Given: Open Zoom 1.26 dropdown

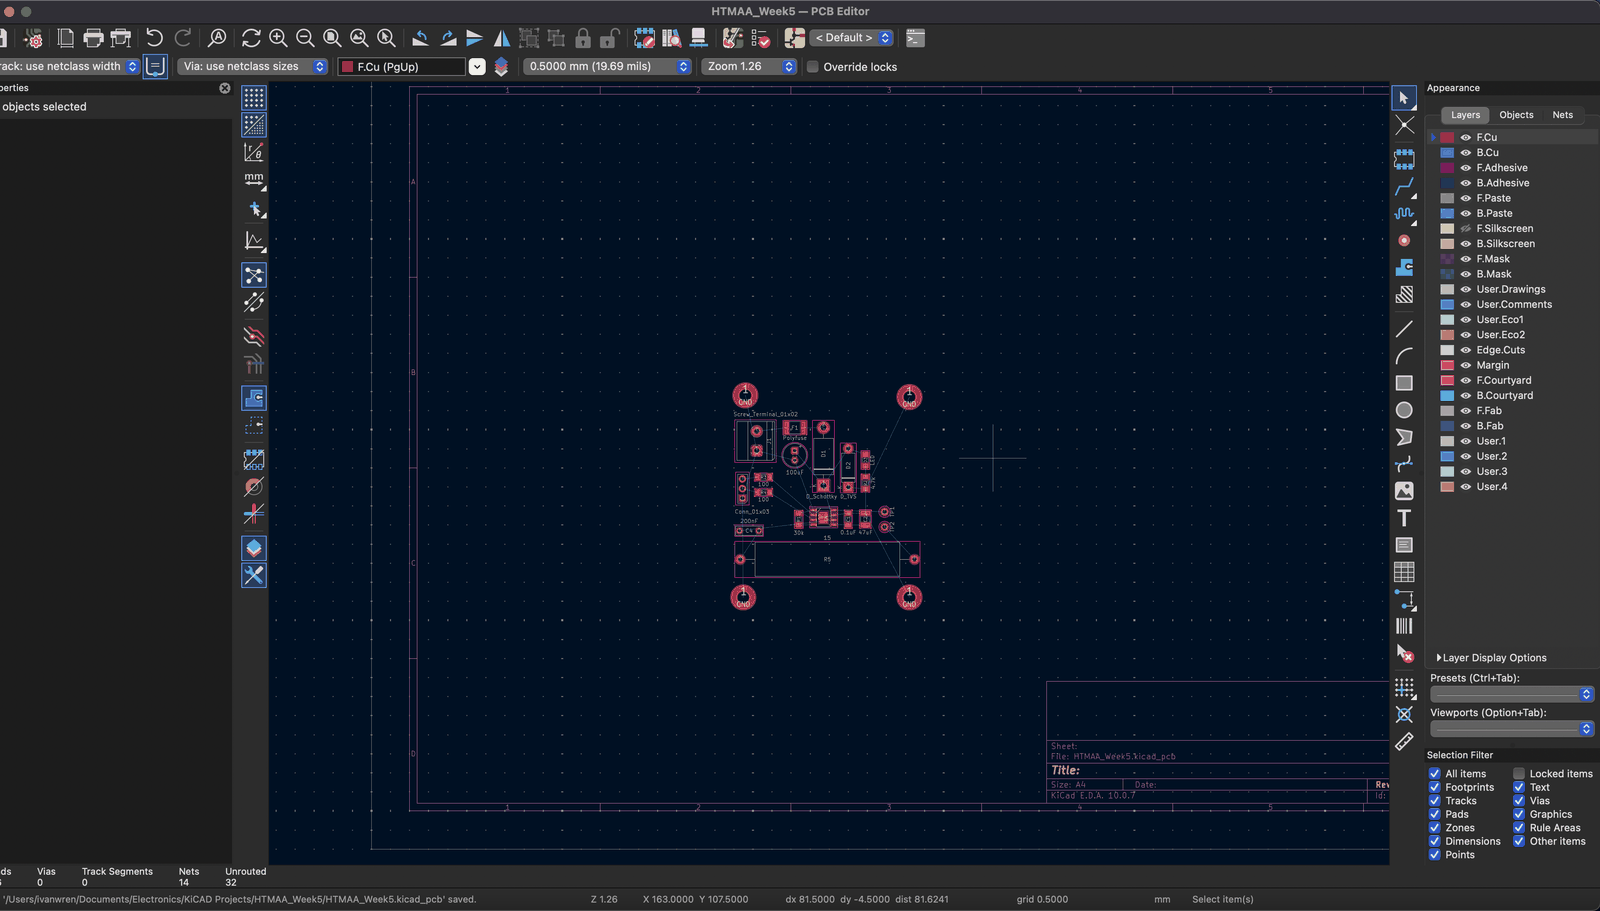Looking at the screenshot, I should tap(748, 67).
